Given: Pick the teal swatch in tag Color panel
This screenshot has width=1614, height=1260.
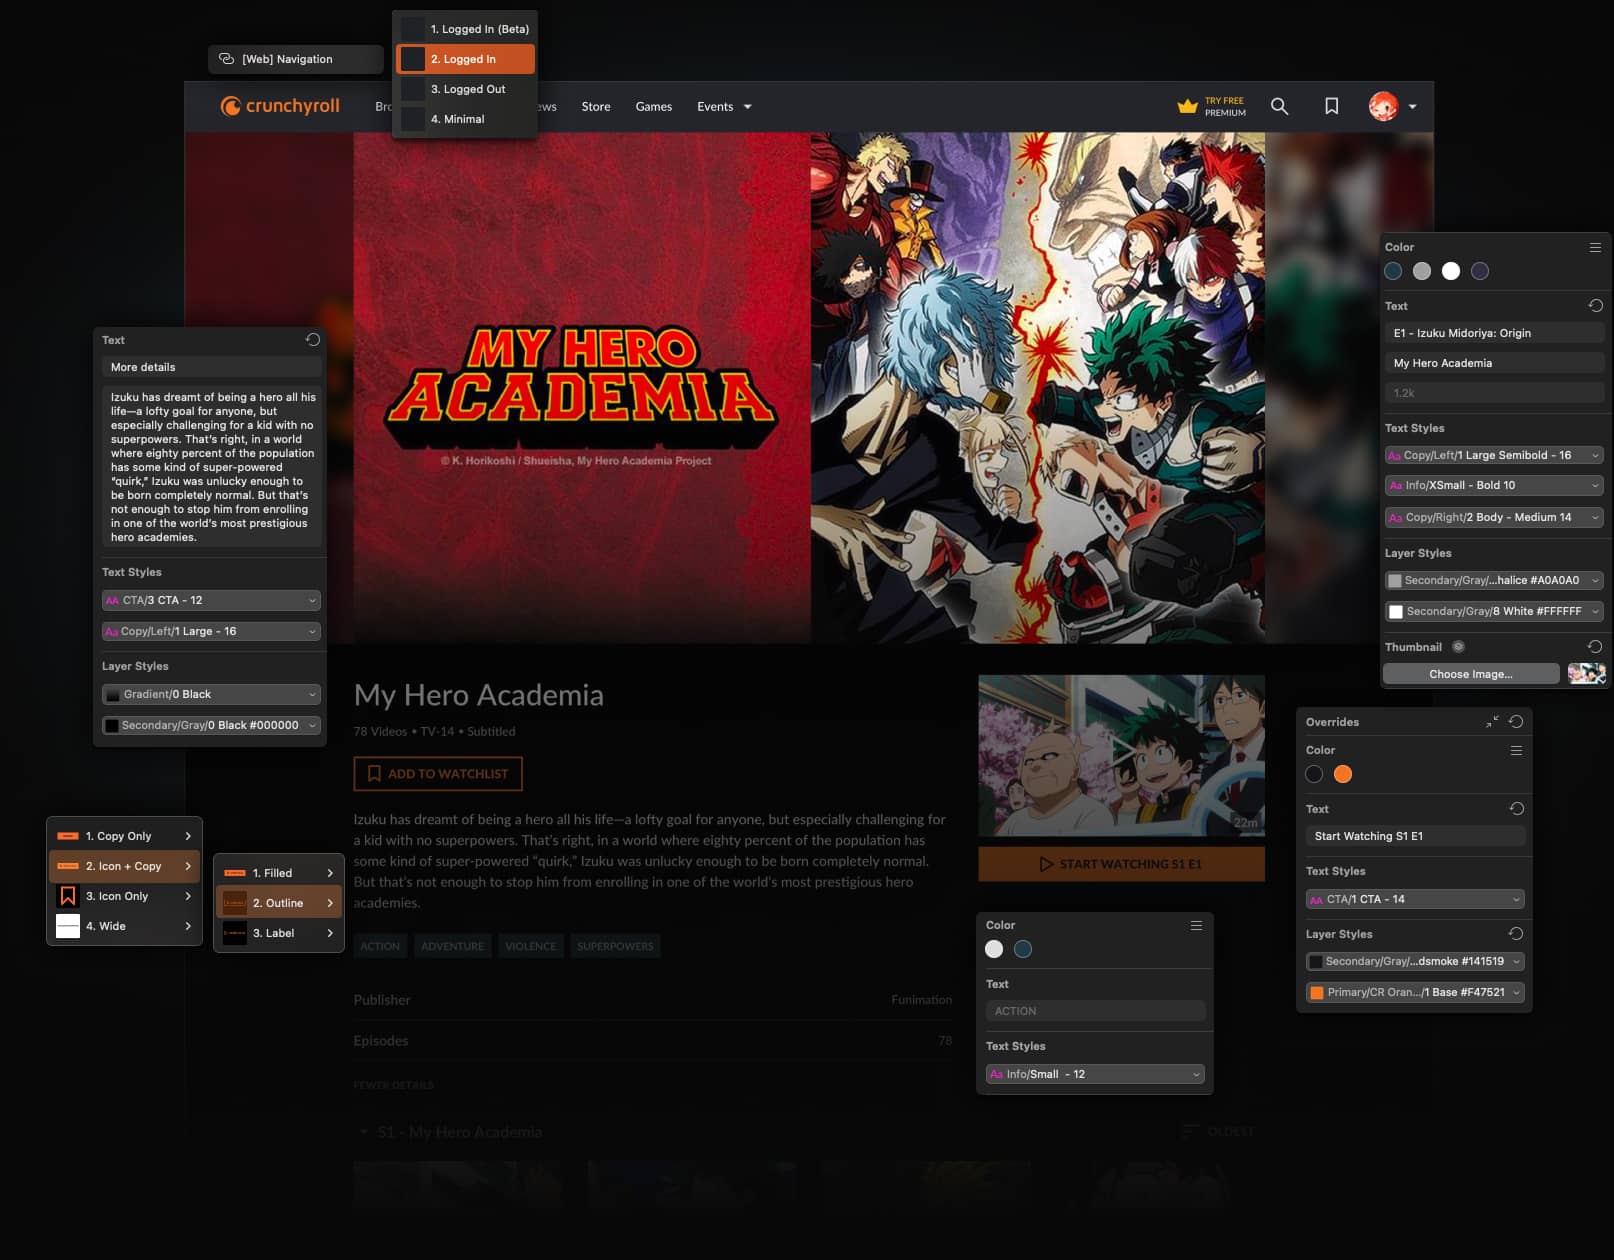Looking at the screenshot, I should point(1023,949).
